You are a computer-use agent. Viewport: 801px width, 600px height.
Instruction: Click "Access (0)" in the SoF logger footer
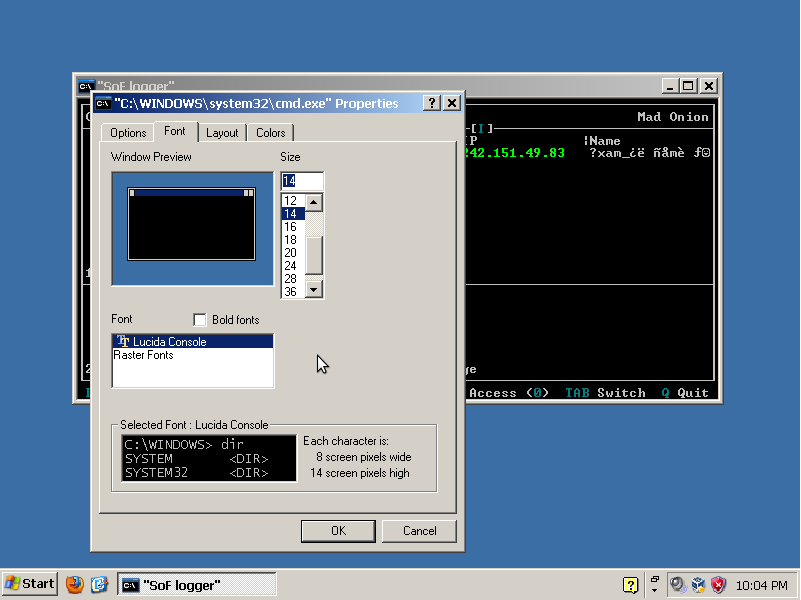tap(509, 393)
